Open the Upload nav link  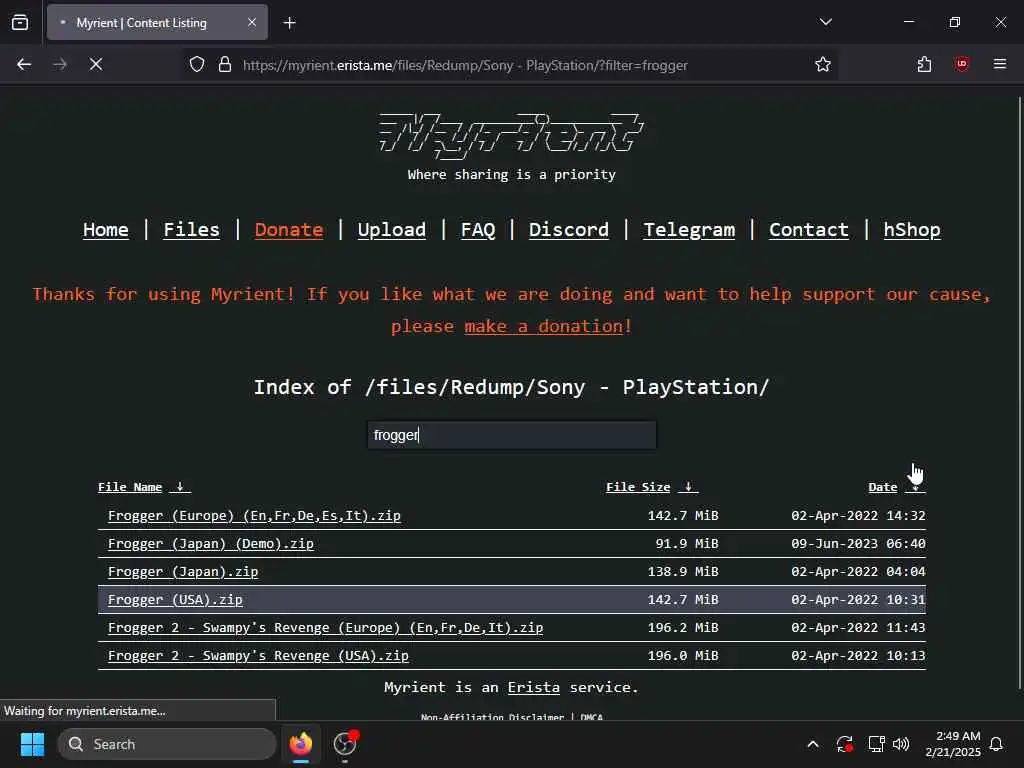[x=392, y=230]
